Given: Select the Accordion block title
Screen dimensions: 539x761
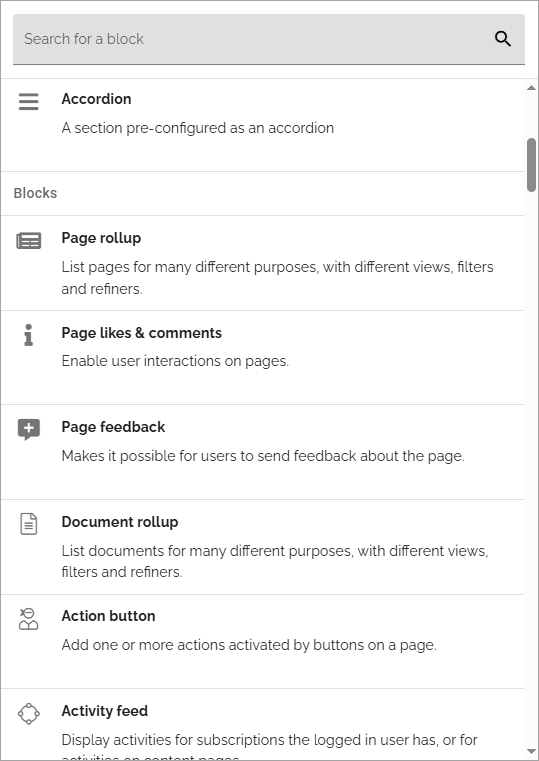Looking at the screenshot, I should [x=96, y=99].
